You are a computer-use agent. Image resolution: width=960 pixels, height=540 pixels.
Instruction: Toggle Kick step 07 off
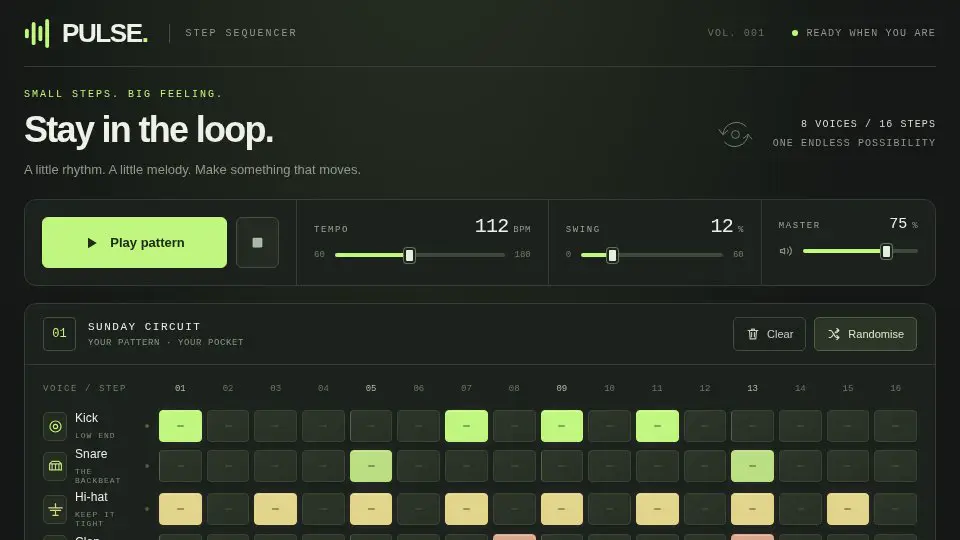tap(467, 426)
